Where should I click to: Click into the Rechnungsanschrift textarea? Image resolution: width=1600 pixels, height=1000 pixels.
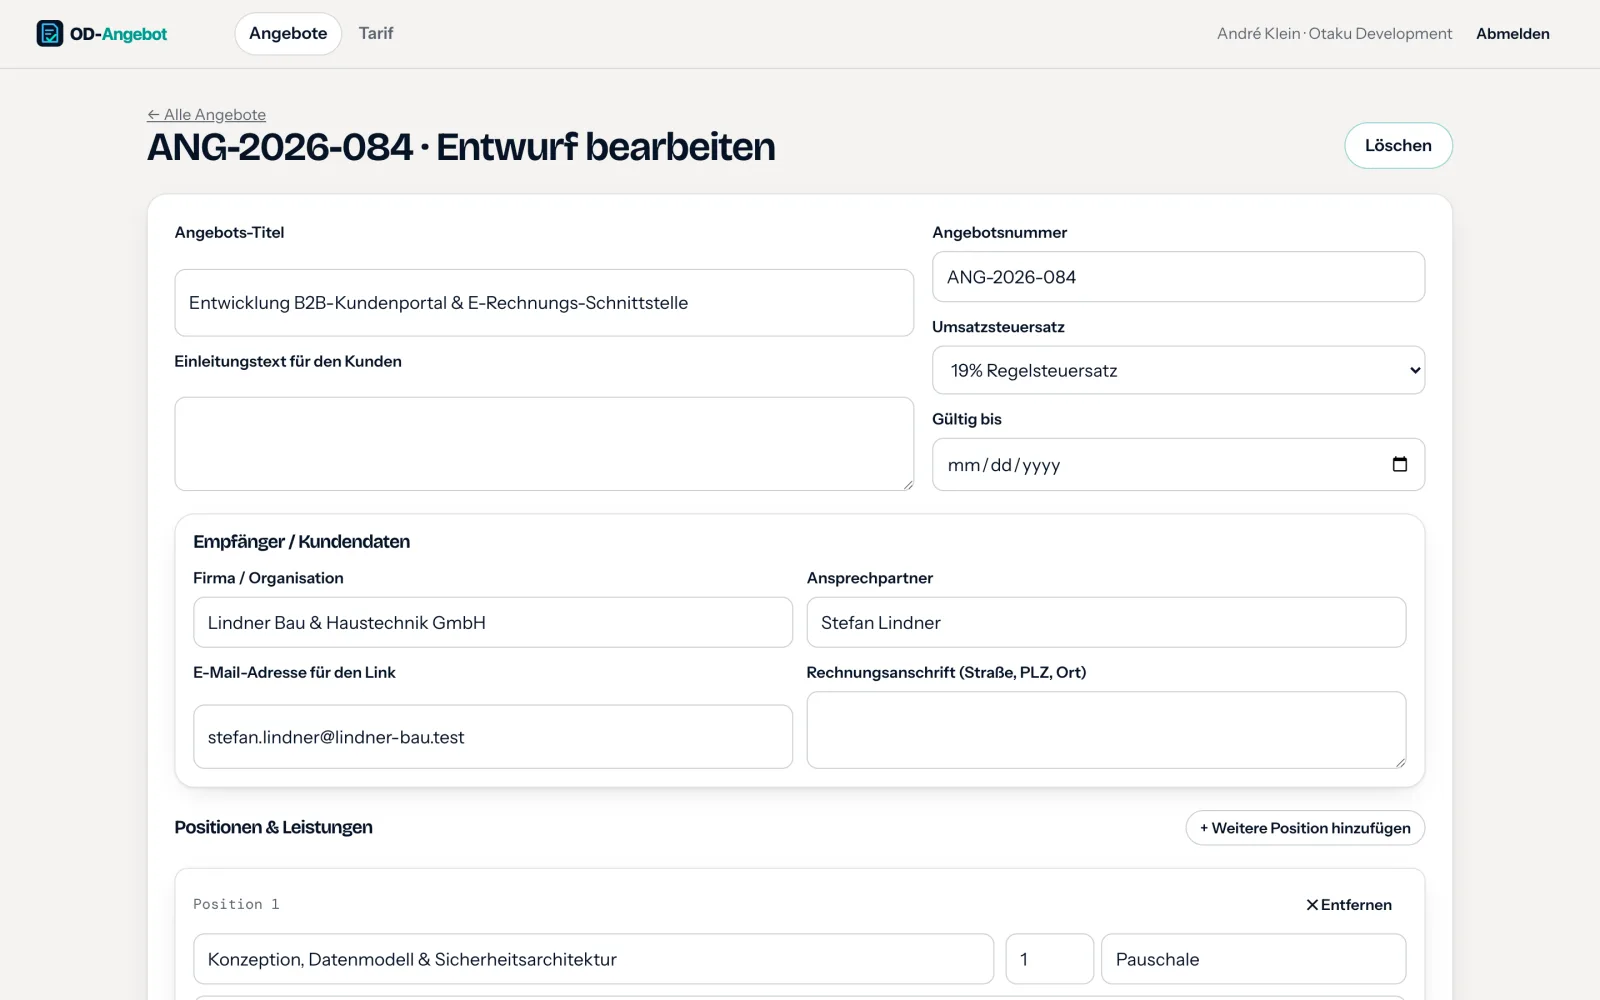pyautogui.click(x=1106, y=730)
